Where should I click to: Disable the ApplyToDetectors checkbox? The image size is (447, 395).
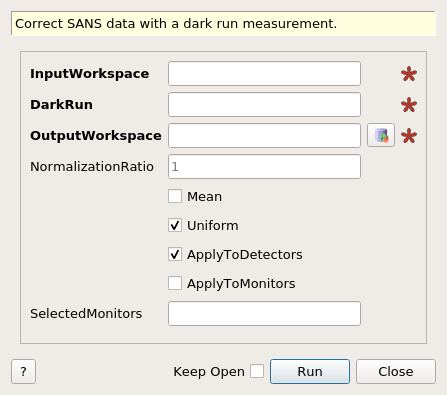pos(175,254)
